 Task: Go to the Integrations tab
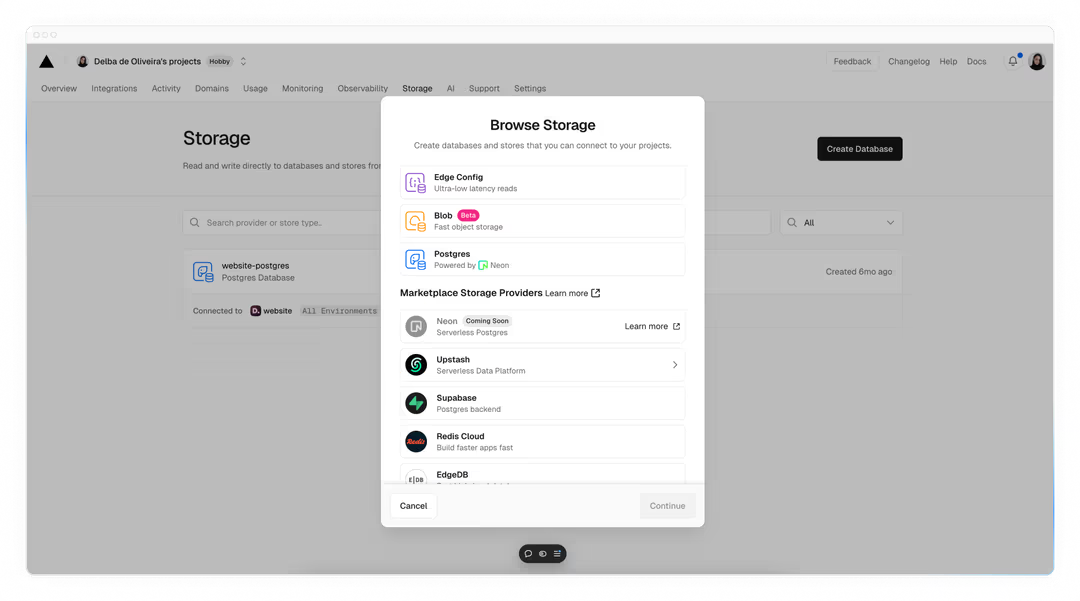[x=114, y=88]
